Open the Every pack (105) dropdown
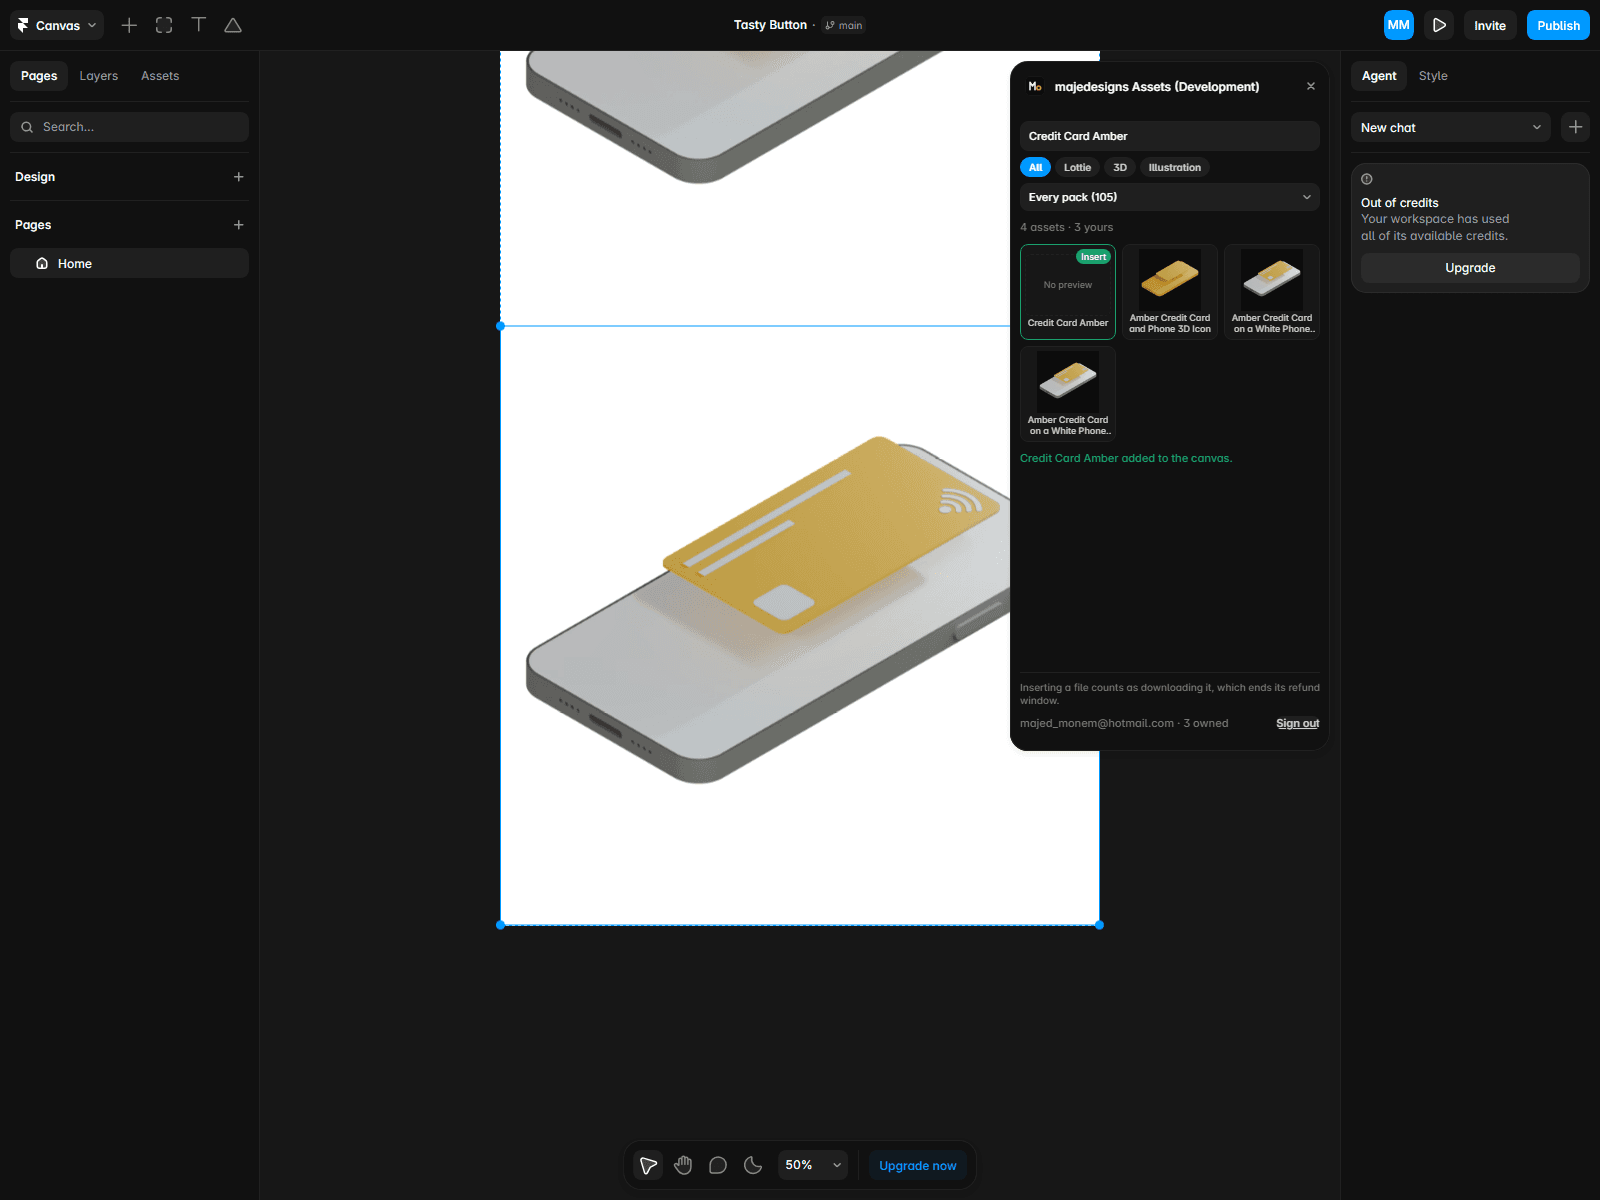 pyautogui.click(x=1169, y=197)
